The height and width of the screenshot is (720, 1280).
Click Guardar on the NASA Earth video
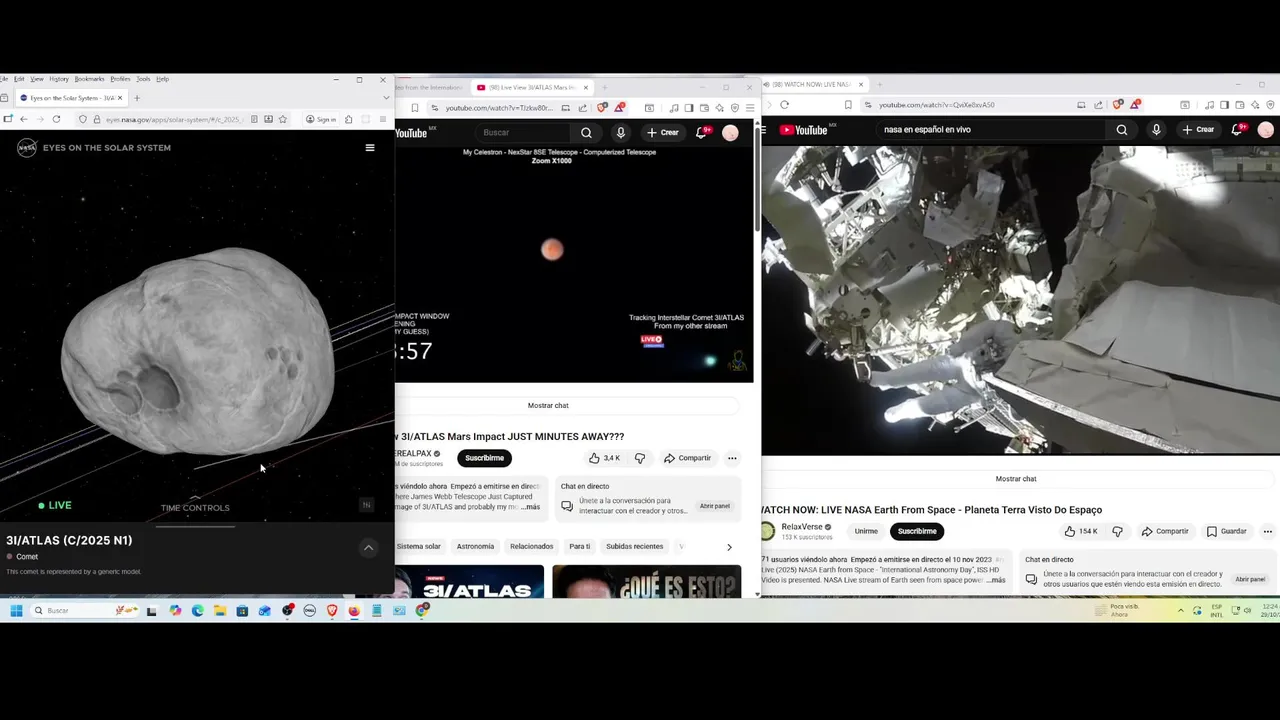(1227, 531)
